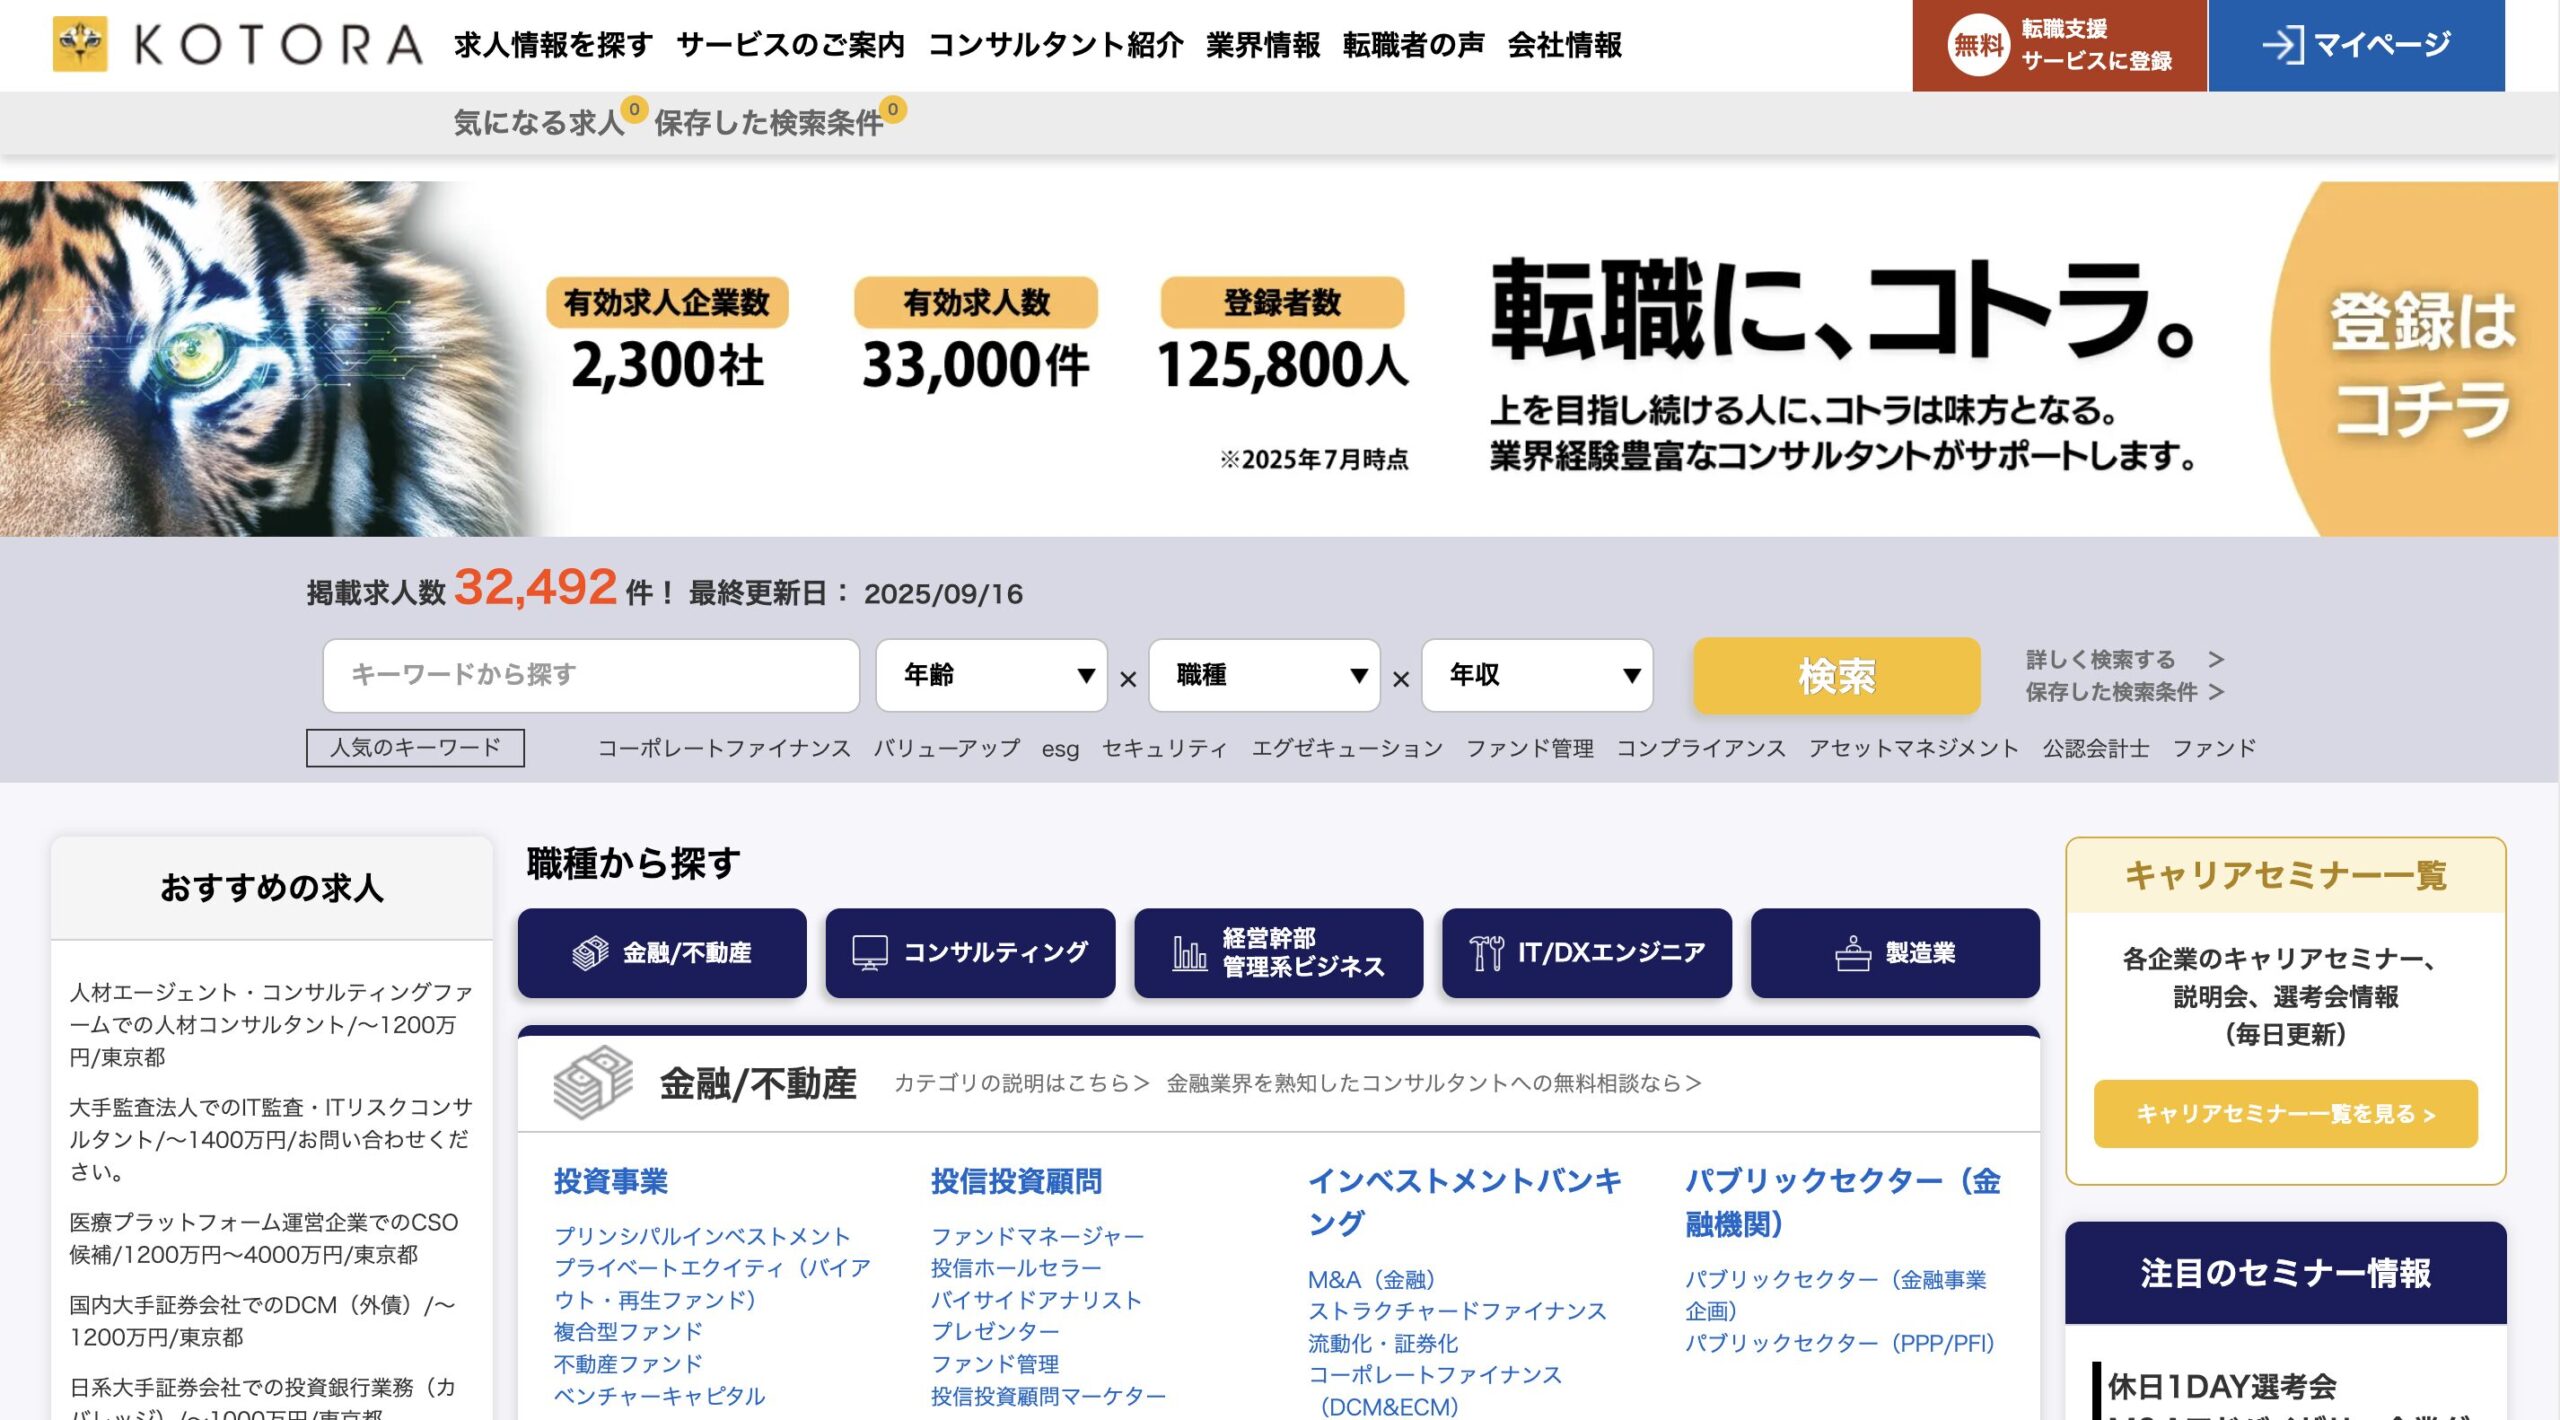Image resolution: width=2560 pixels, height=1420 pixels.
Task: Click the 金融/不動産 money stack icon button
Action: point(590,952)
